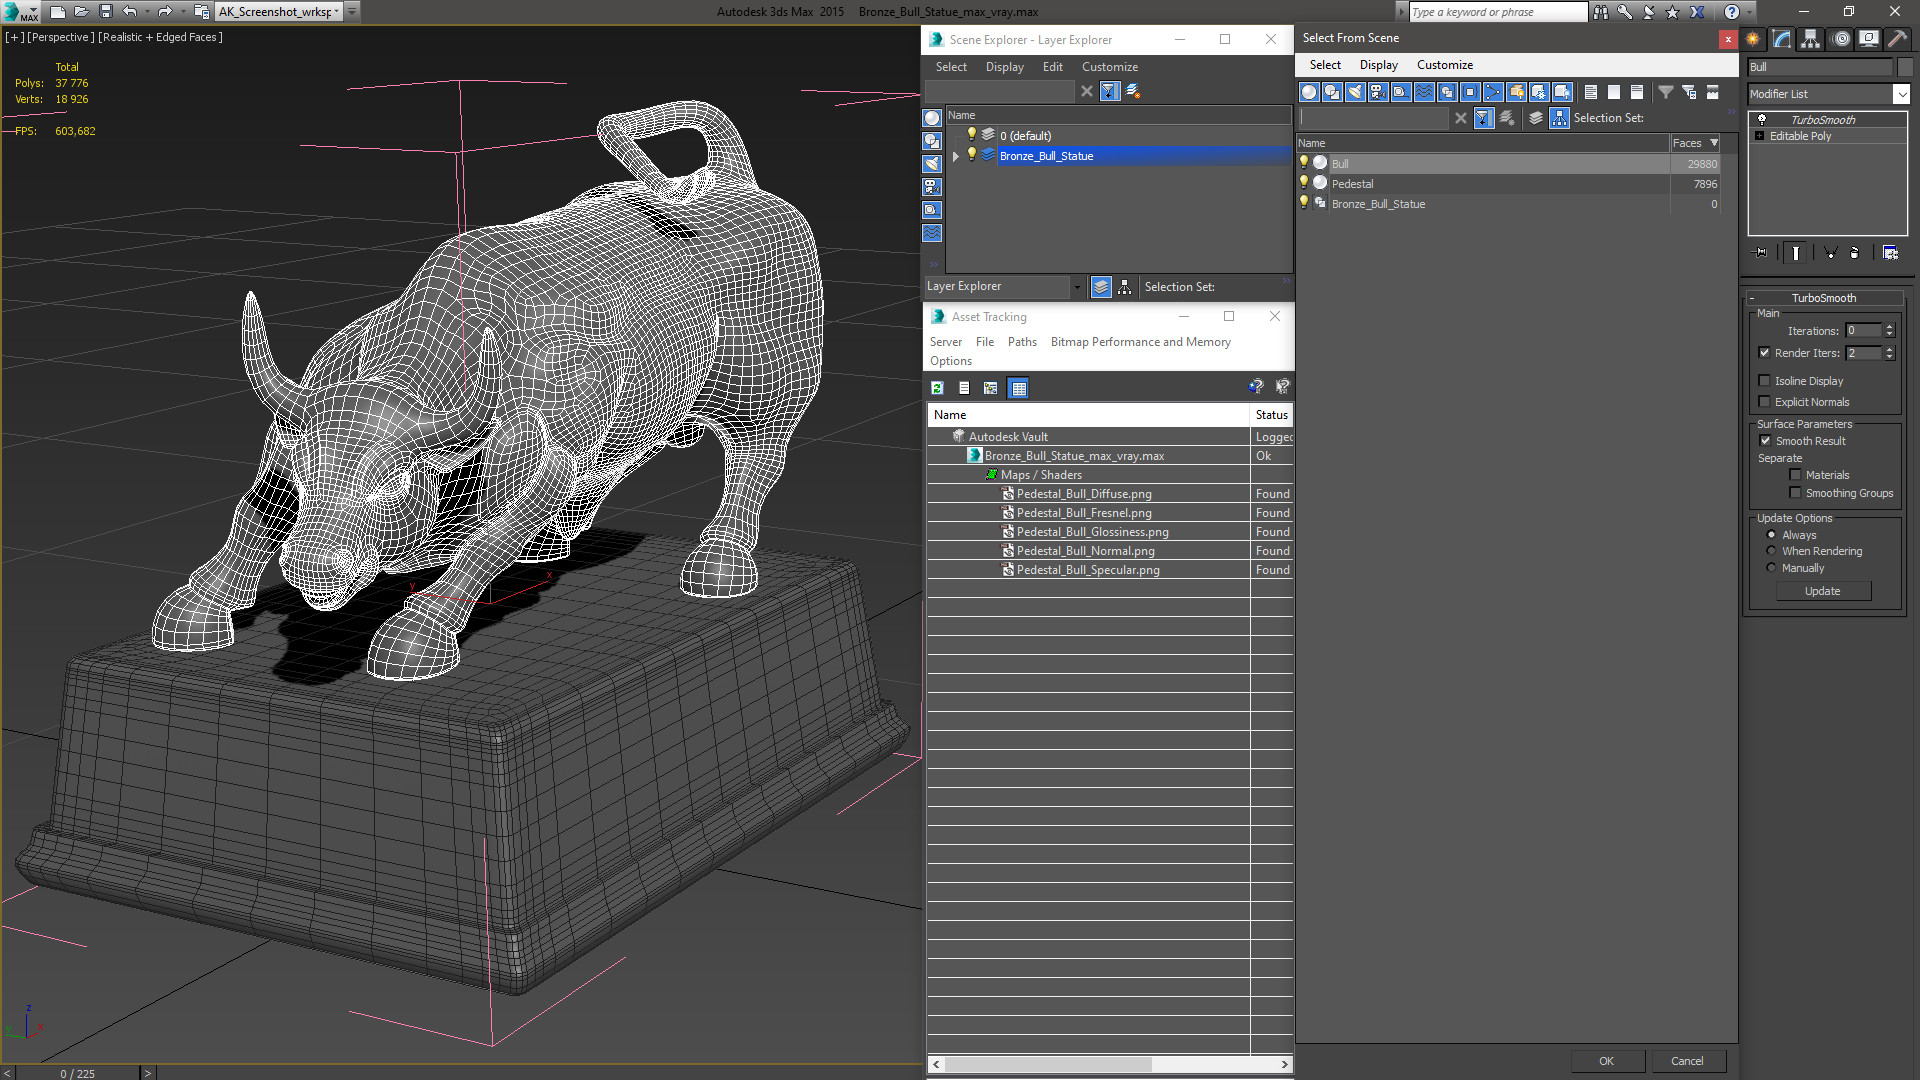Expand the Bronze_Bull_Statue layer tree arrow
The image size is (1920, 1080).
[956, 156]
